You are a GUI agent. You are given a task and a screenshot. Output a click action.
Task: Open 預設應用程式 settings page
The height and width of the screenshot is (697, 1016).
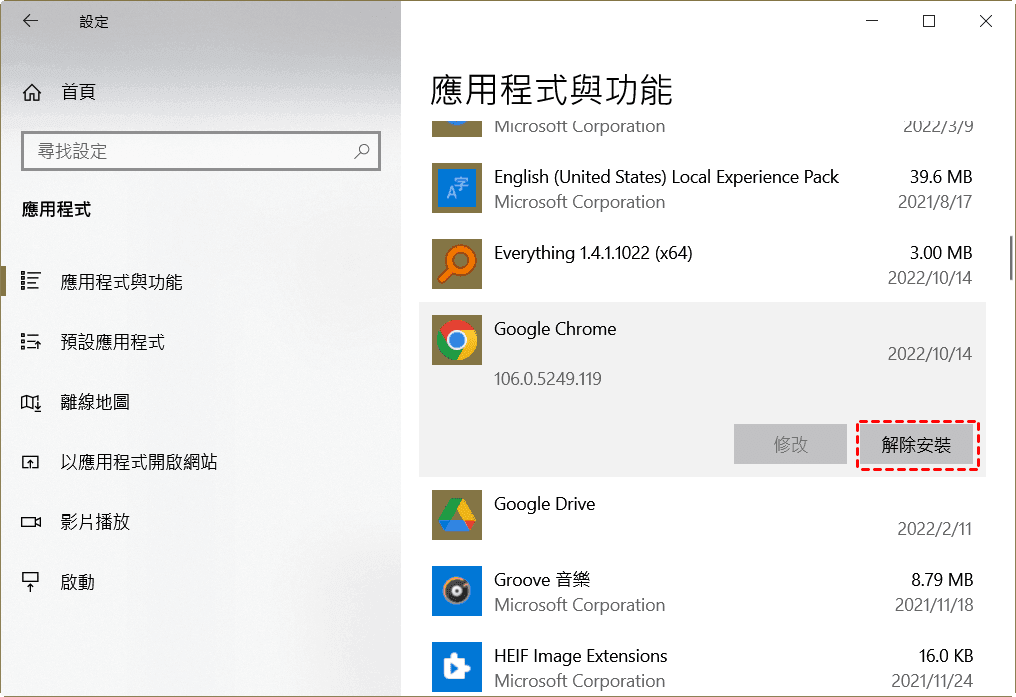112,342
